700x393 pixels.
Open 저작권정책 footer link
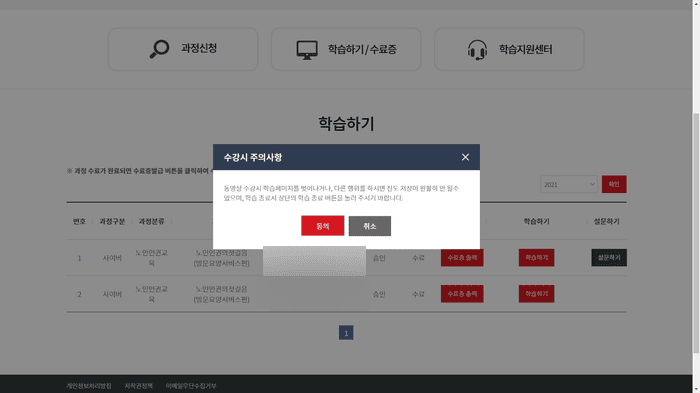138,386
